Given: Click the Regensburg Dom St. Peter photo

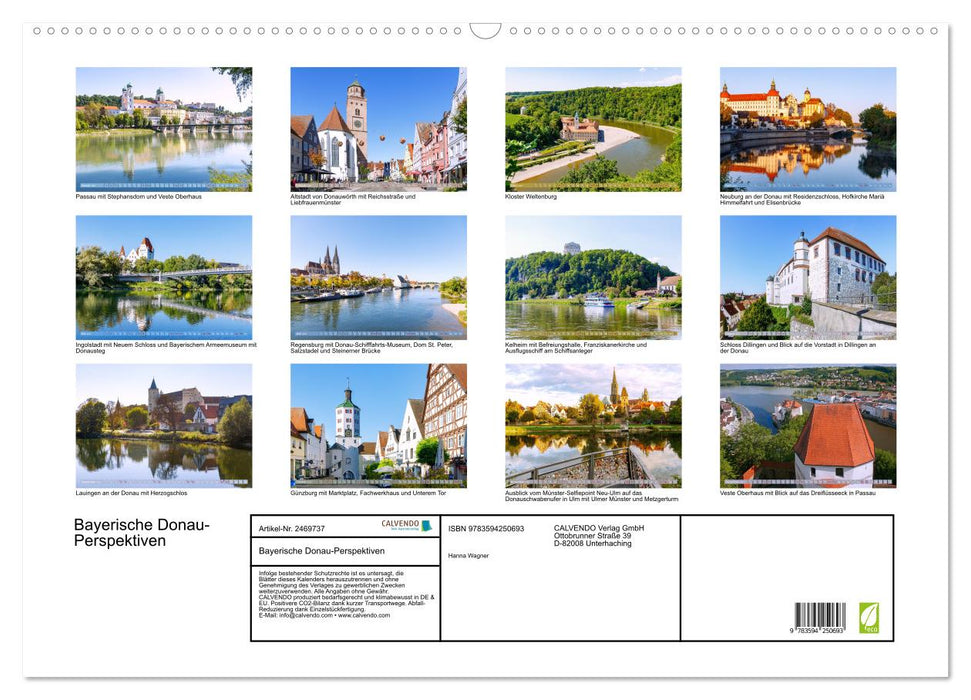Looking at the screenshot, I should coord(378,277).
